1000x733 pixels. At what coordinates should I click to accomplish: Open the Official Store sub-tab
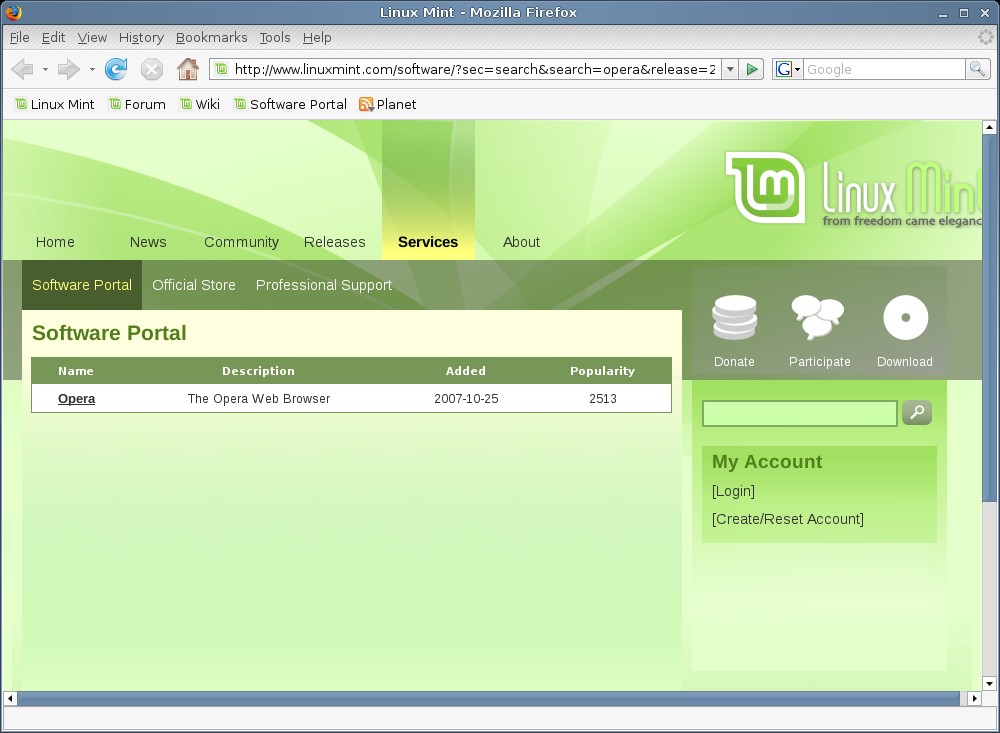(194, 285)
